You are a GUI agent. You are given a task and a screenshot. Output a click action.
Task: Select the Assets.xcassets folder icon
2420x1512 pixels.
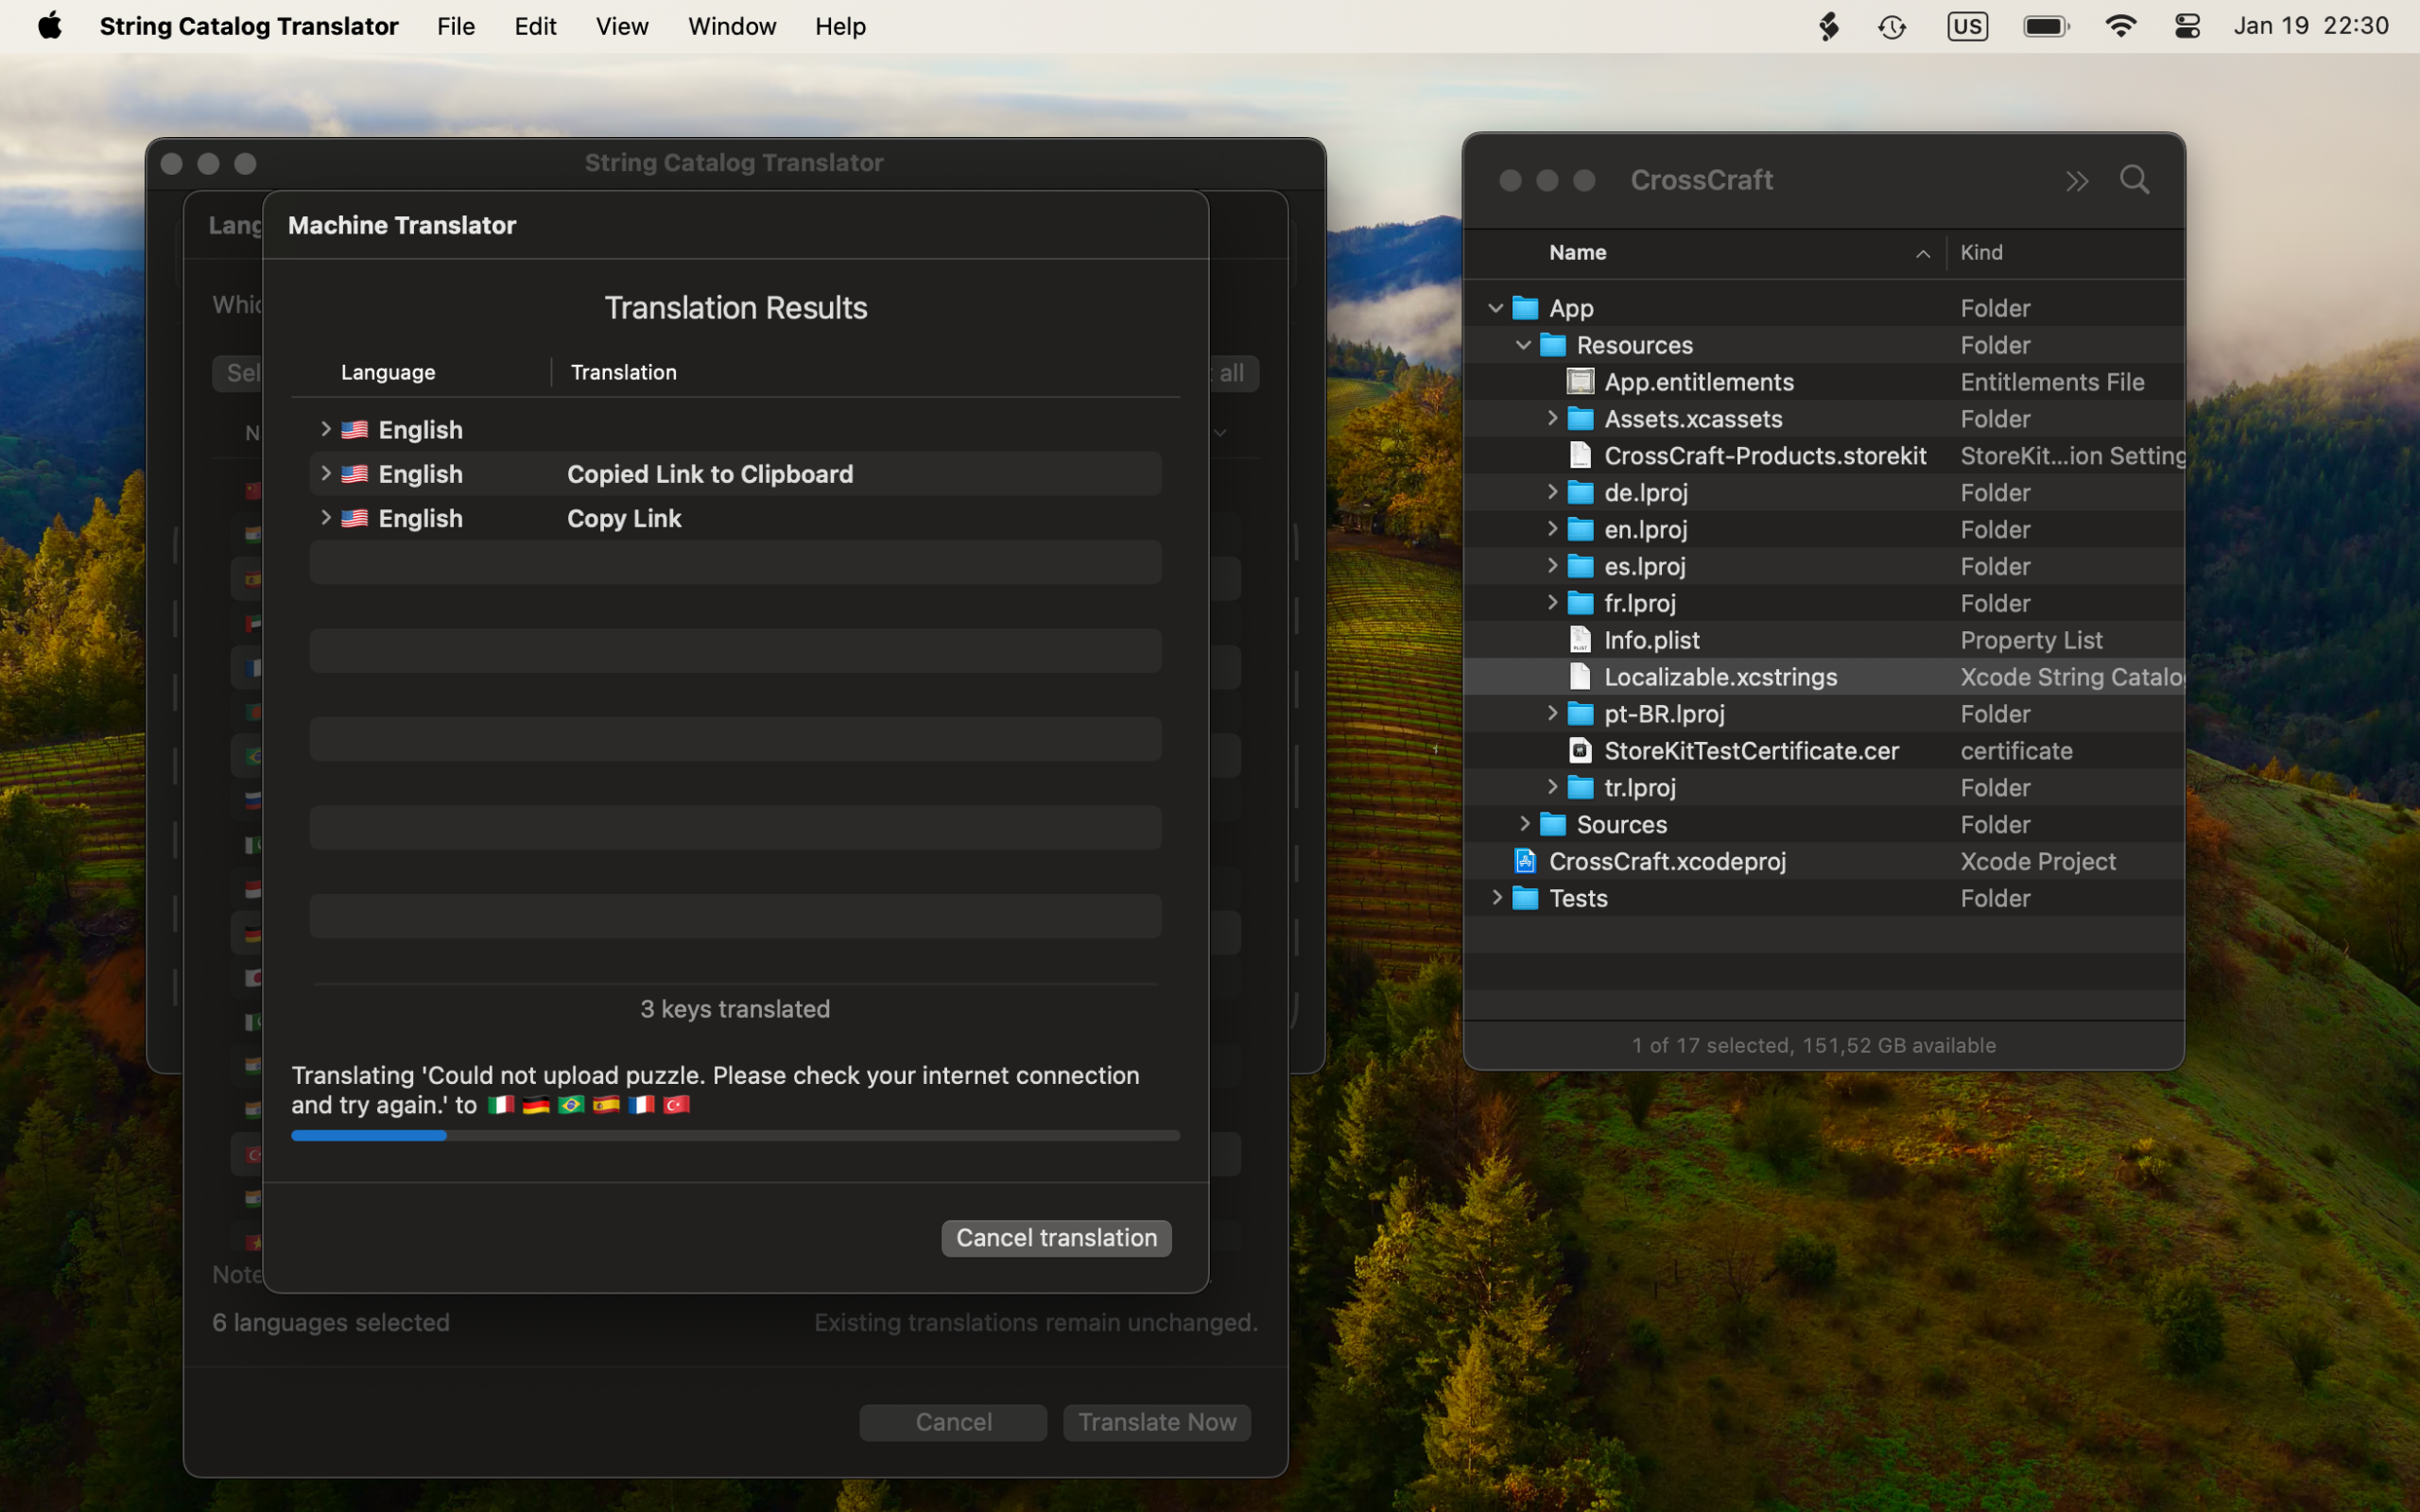tap(1580, 419)
